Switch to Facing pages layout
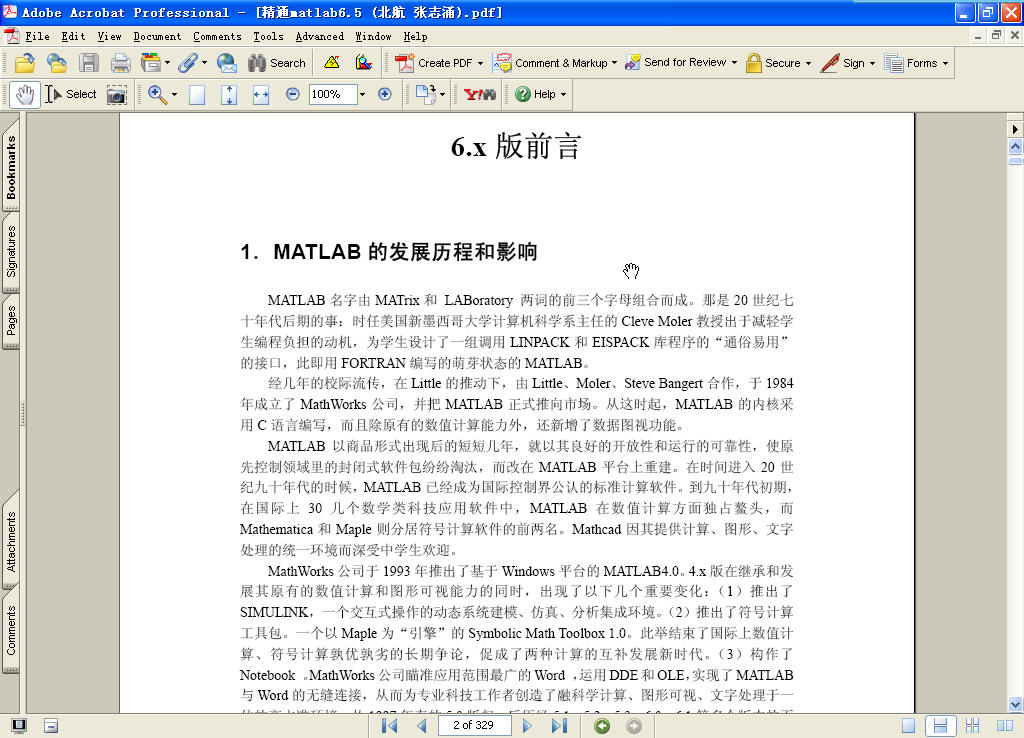The image size is (1024, 738). tap(1005, 726)
